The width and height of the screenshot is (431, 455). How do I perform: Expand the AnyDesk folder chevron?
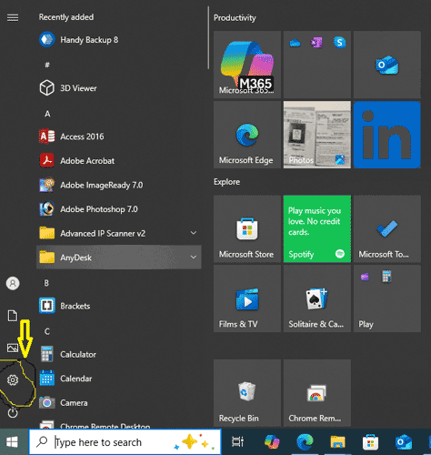coord(193,257)
